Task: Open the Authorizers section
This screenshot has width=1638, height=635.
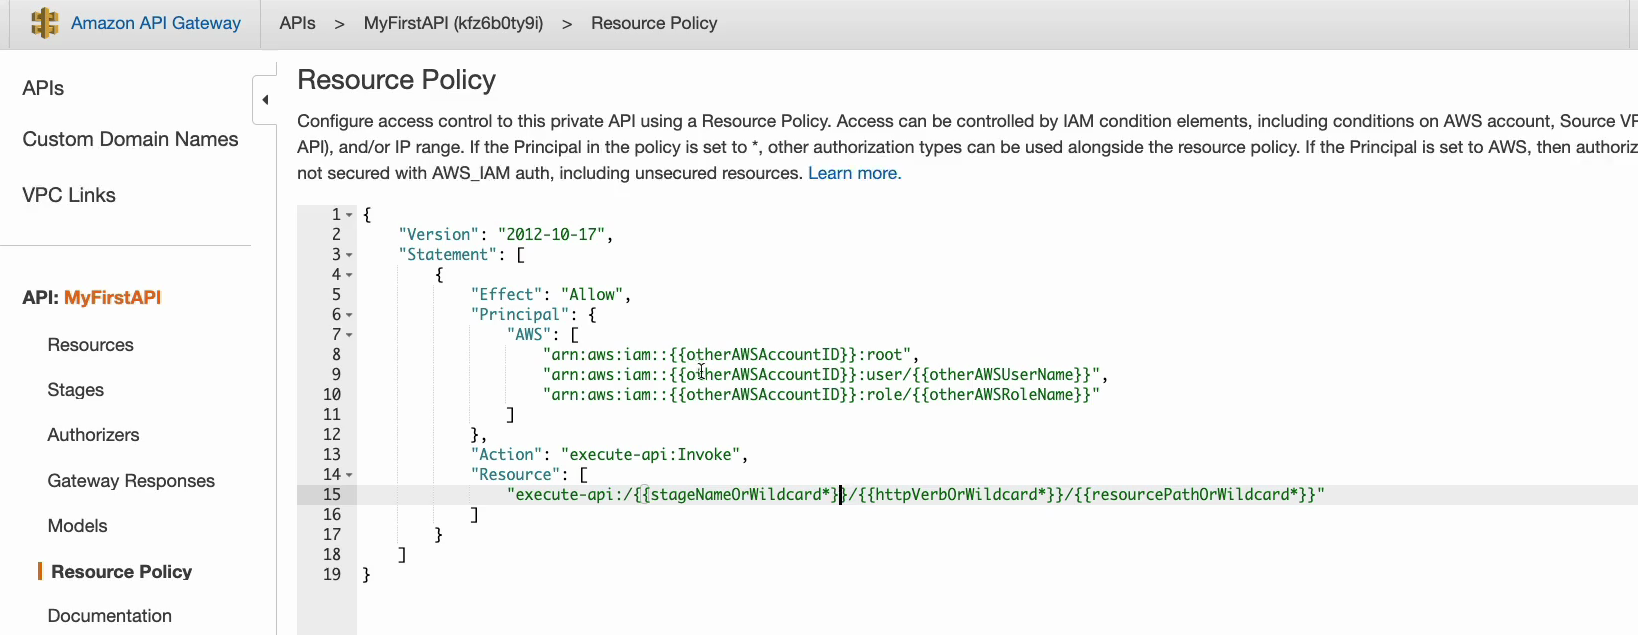Action: [x=93, y=435]
